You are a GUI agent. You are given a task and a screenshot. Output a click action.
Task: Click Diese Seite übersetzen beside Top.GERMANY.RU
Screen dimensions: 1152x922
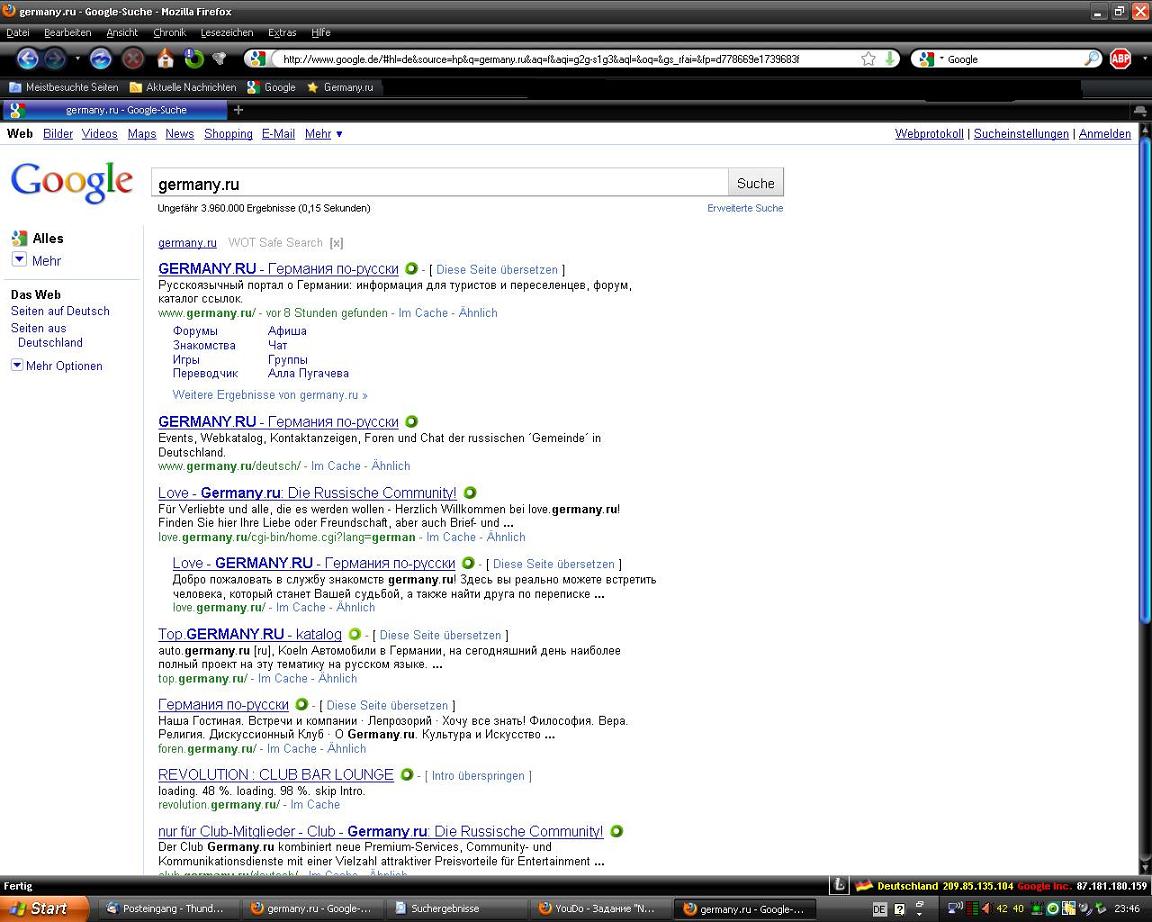pyautogui.click(x=440, y=635)
